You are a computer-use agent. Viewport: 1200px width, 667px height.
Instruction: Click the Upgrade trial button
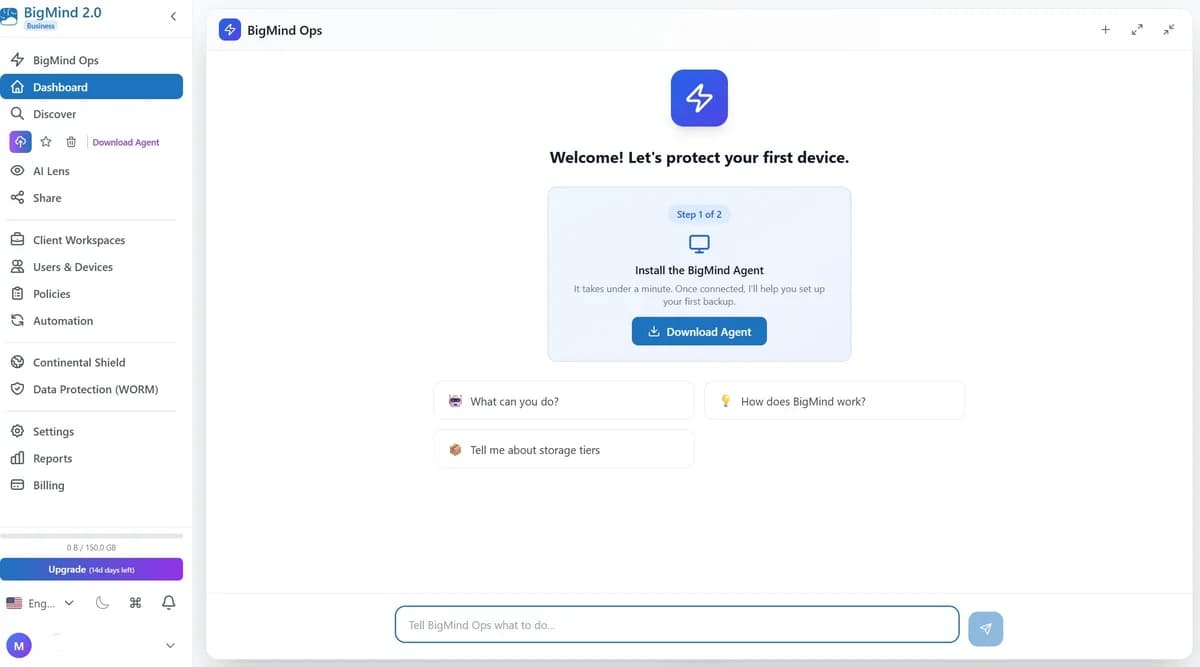(91, 568)
